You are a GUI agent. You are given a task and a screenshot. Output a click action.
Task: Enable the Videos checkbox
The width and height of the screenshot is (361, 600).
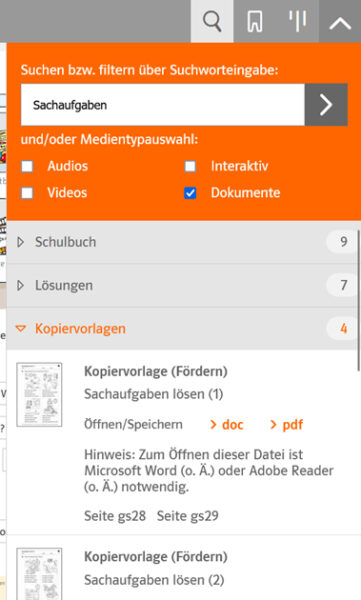(x=27, y=193)
